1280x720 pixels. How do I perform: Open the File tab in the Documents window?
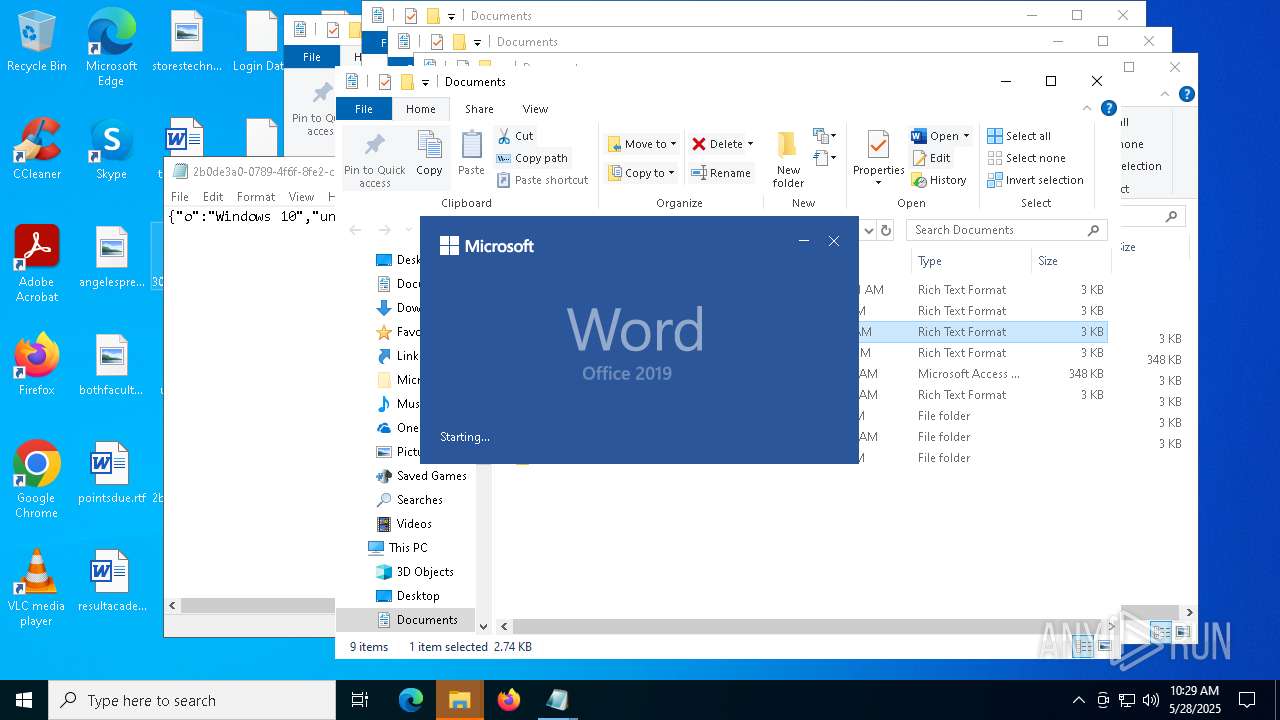point(364,109)
